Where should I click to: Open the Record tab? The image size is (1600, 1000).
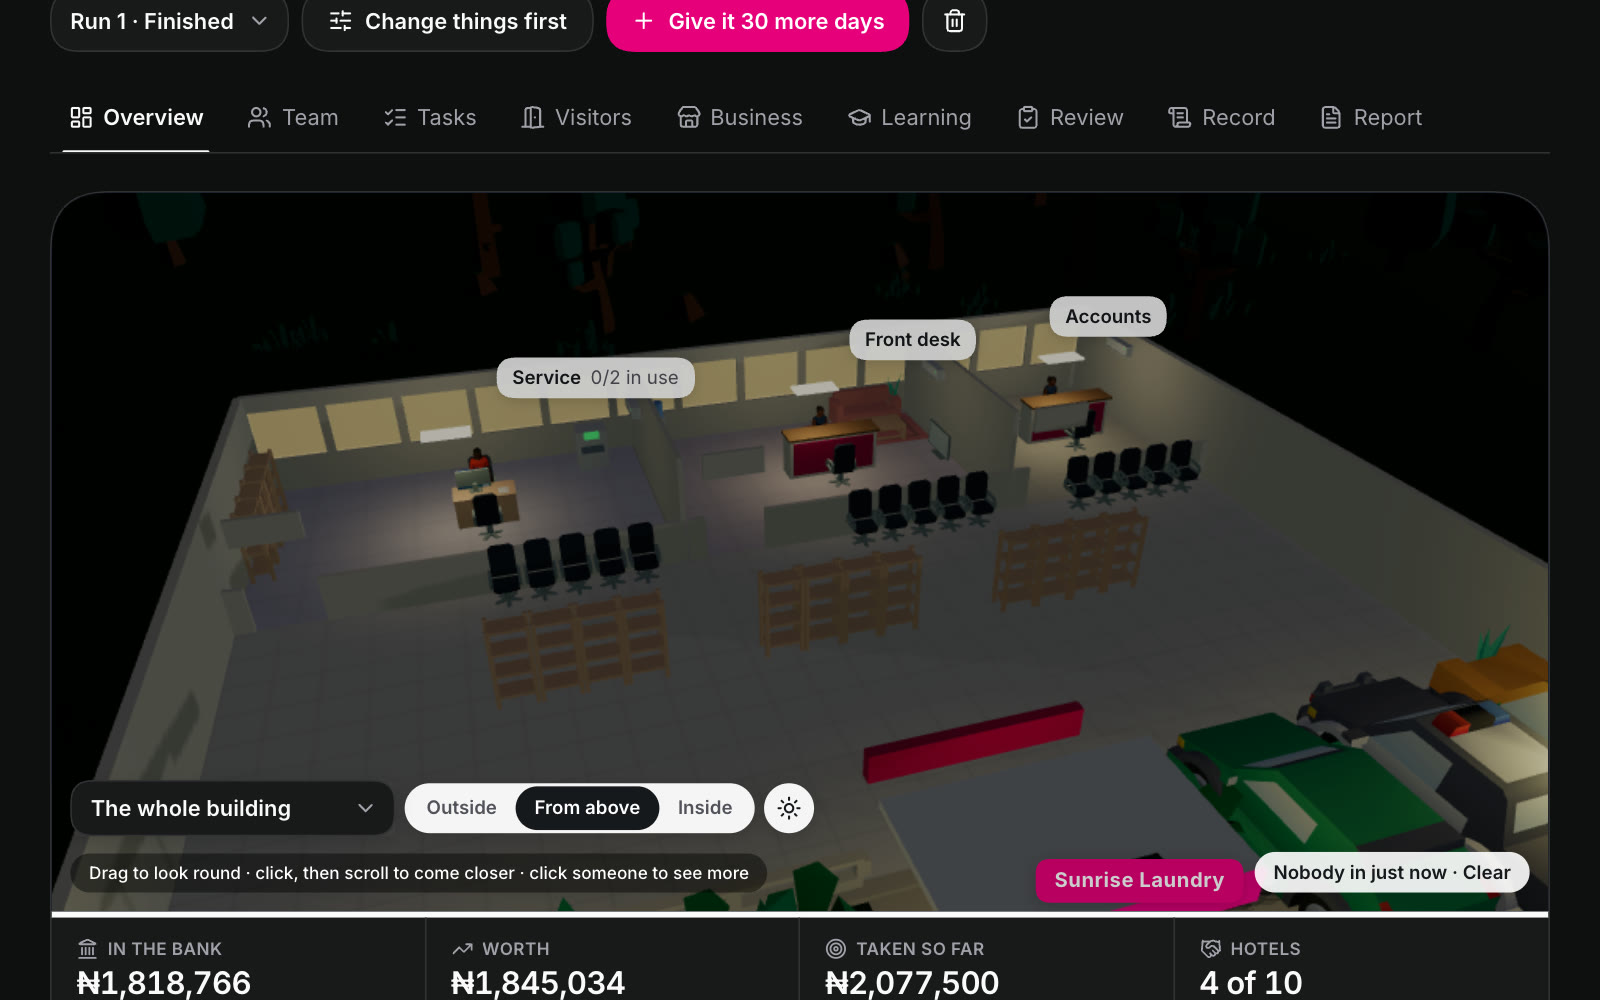point(1222,118)
